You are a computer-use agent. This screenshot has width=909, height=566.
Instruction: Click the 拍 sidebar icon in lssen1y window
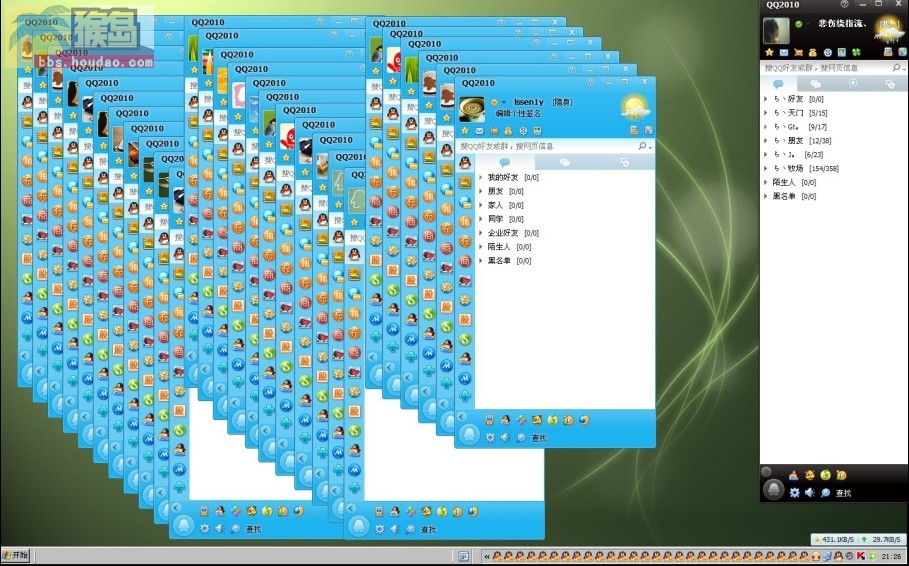[x=465, y=222]
